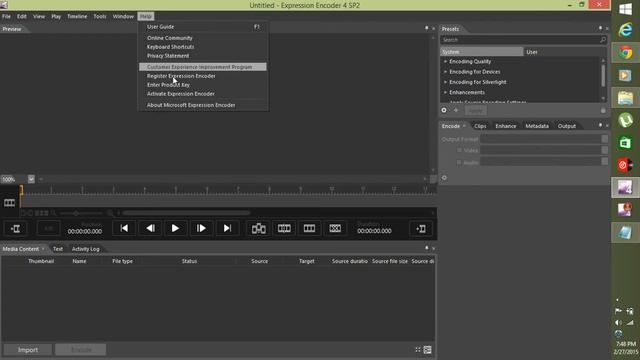The width and height of the screenshot is (640, 360).
Task: Open uTorrent from the sidebar
Action: pyautogui.click(x=625, y=120)
